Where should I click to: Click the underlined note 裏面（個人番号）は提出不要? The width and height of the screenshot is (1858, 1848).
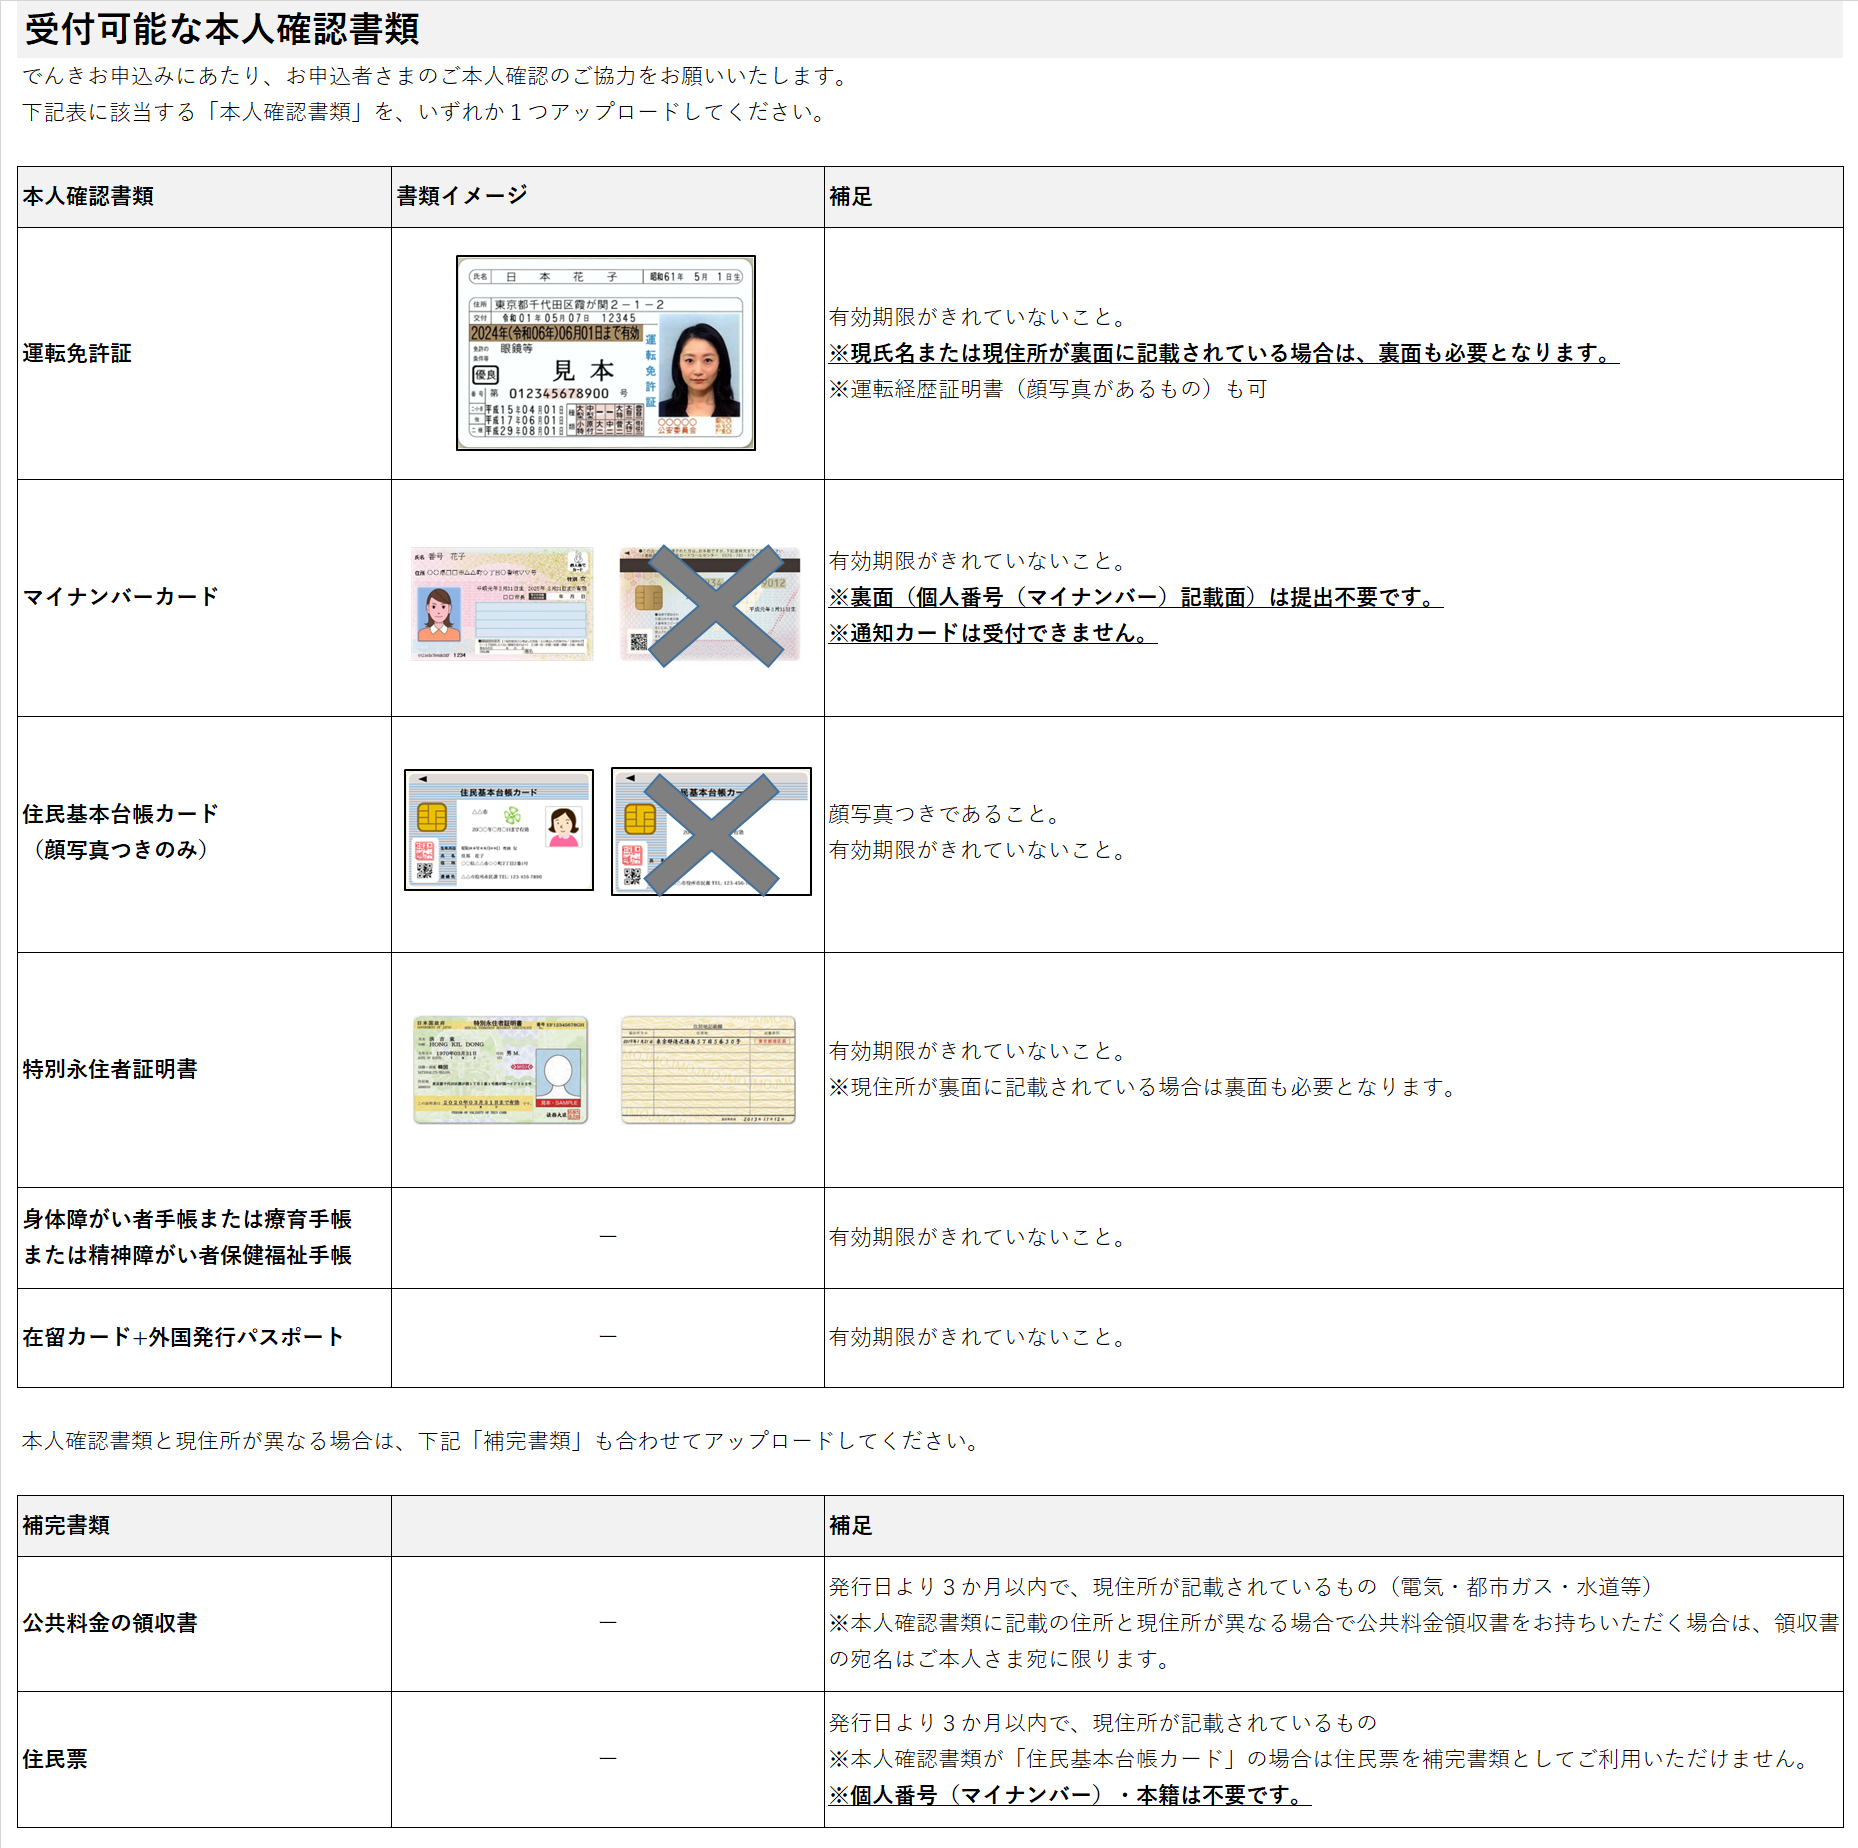[x=1135, y=597]
